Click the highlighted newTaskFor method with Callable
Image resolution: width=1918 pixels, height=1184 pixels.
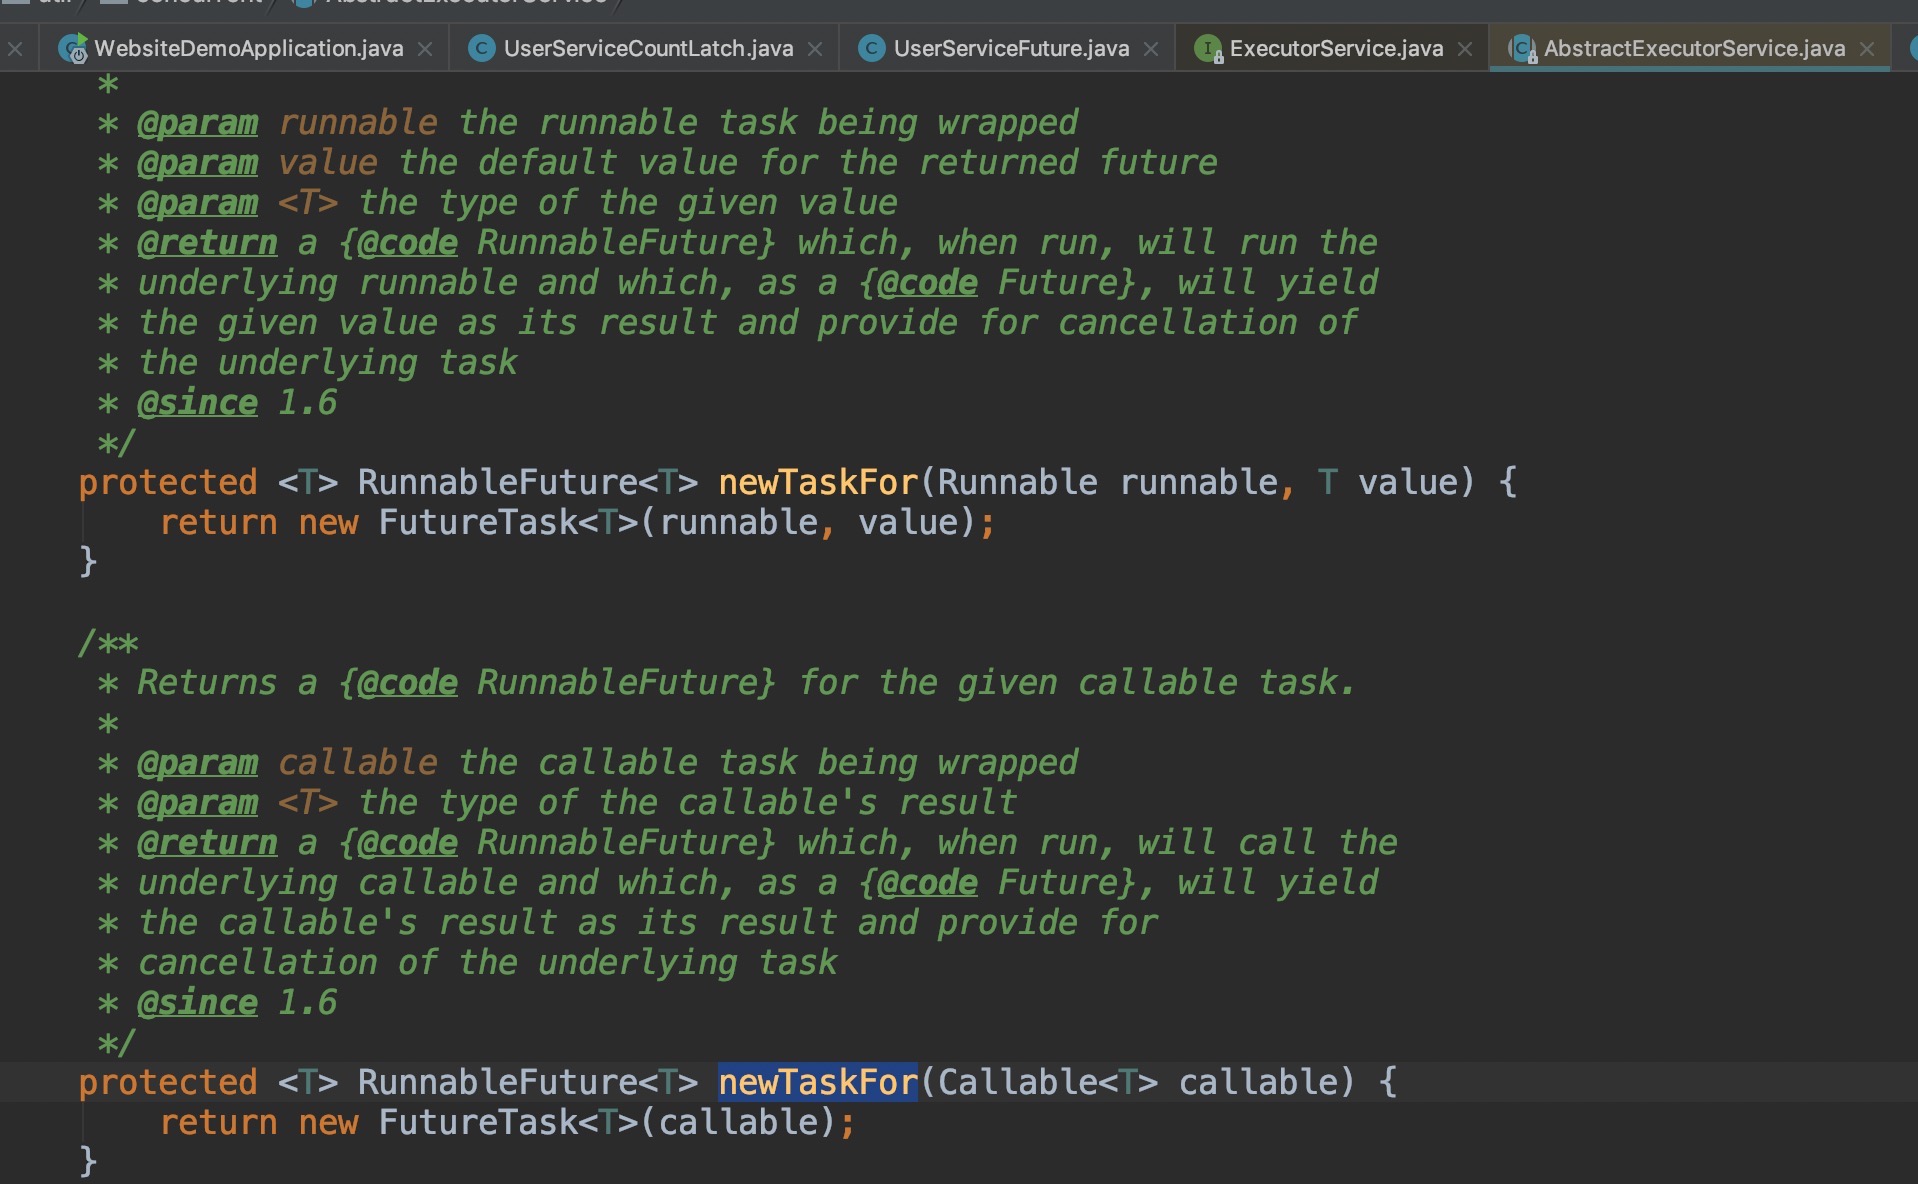[817, 1082]
